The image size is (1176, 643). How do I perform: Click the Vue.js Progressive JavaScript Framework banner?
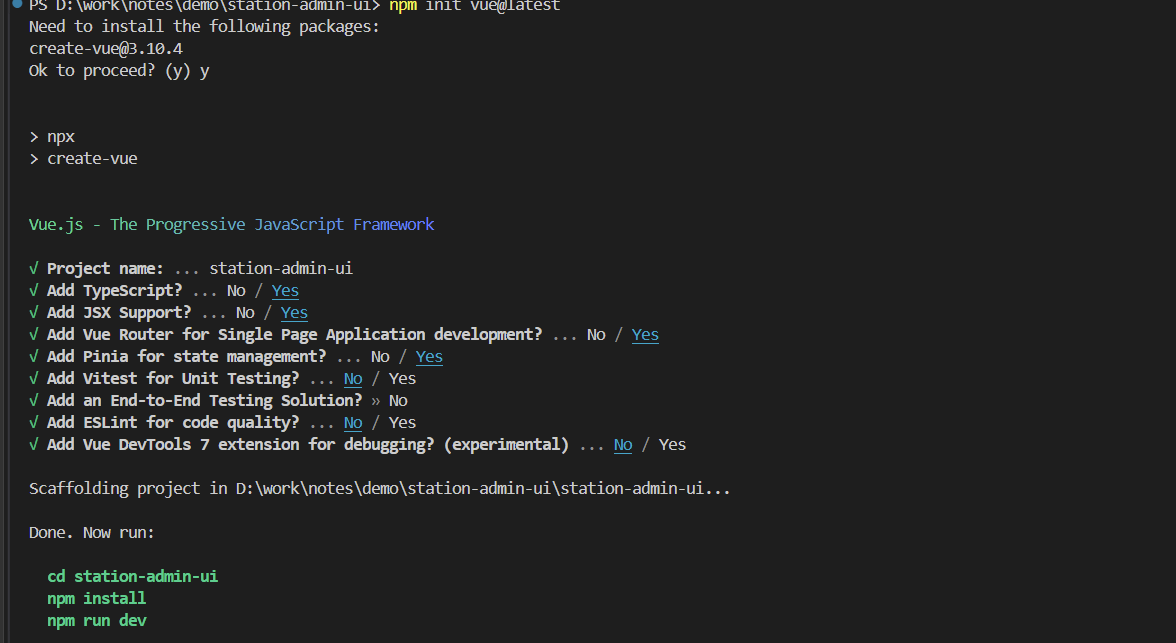(232, 224)
